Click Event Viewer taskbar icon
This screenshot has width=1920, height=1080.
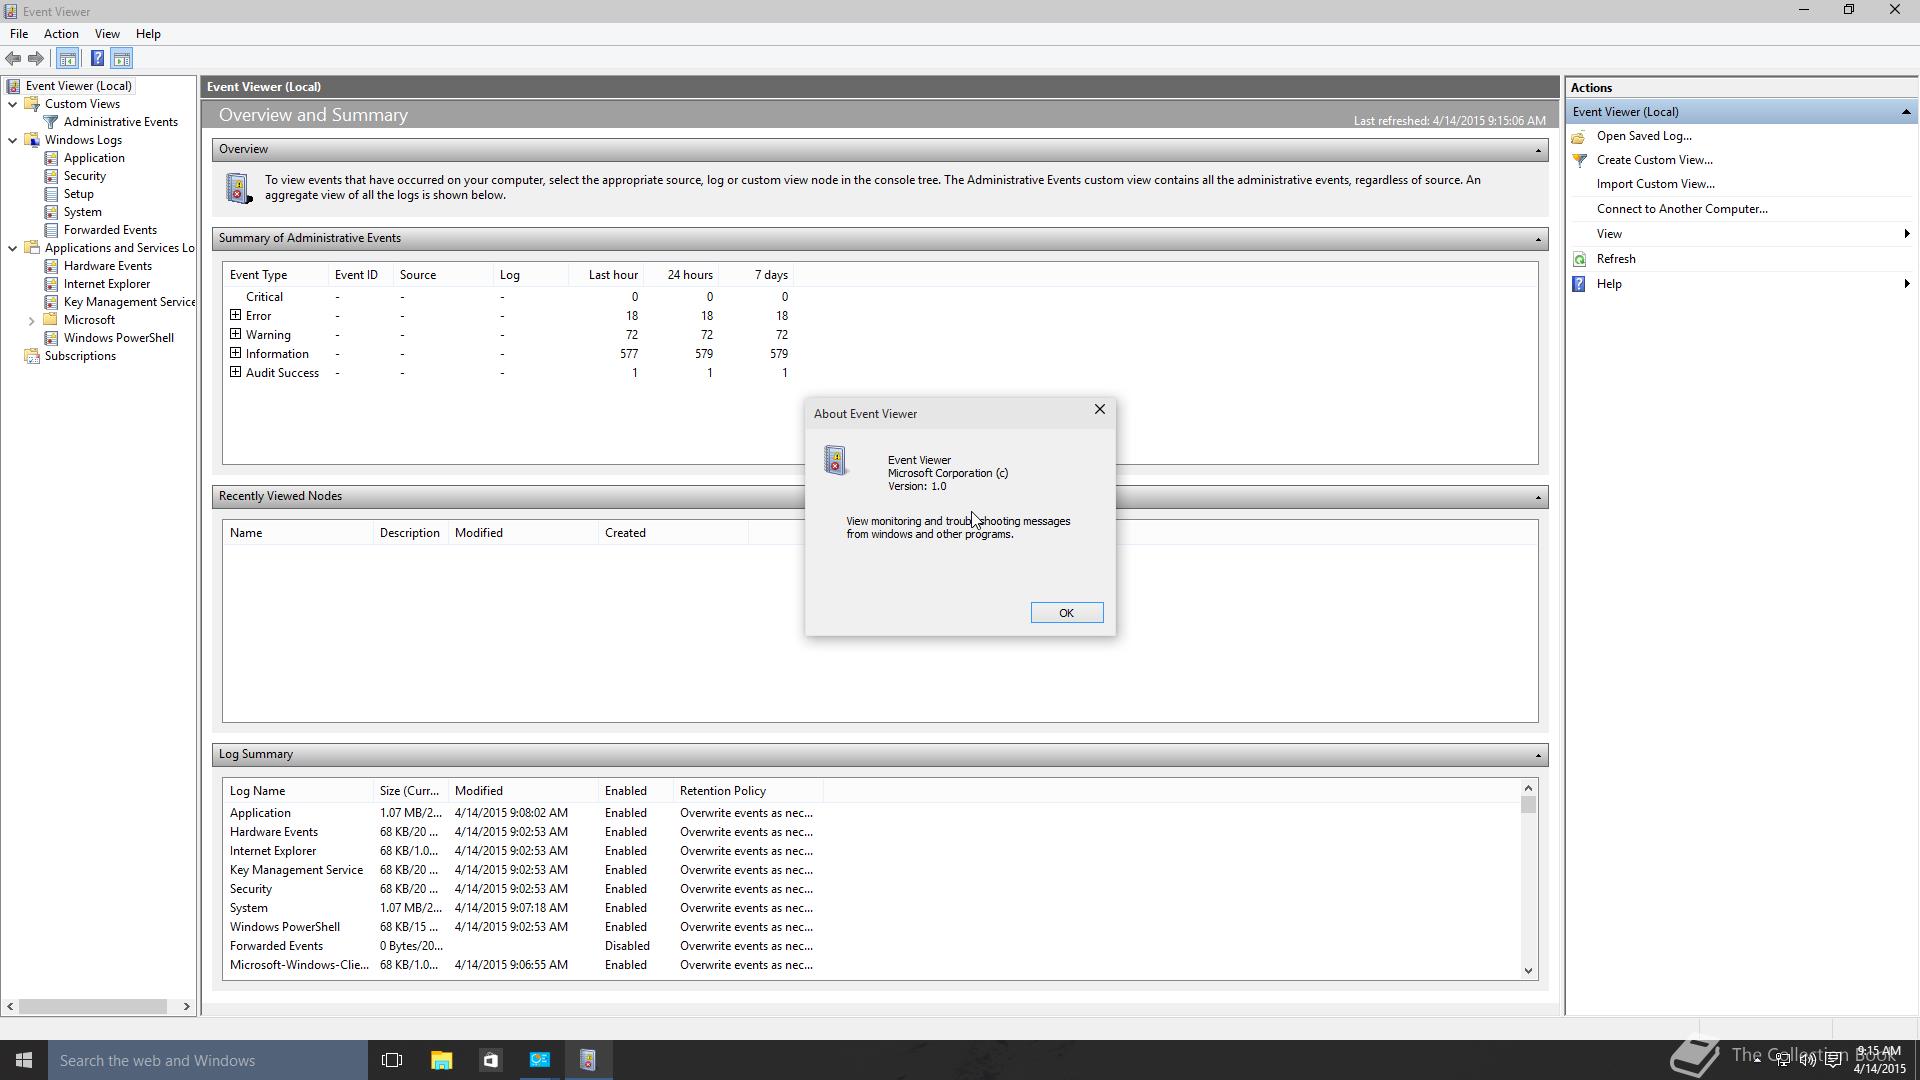588,1060
